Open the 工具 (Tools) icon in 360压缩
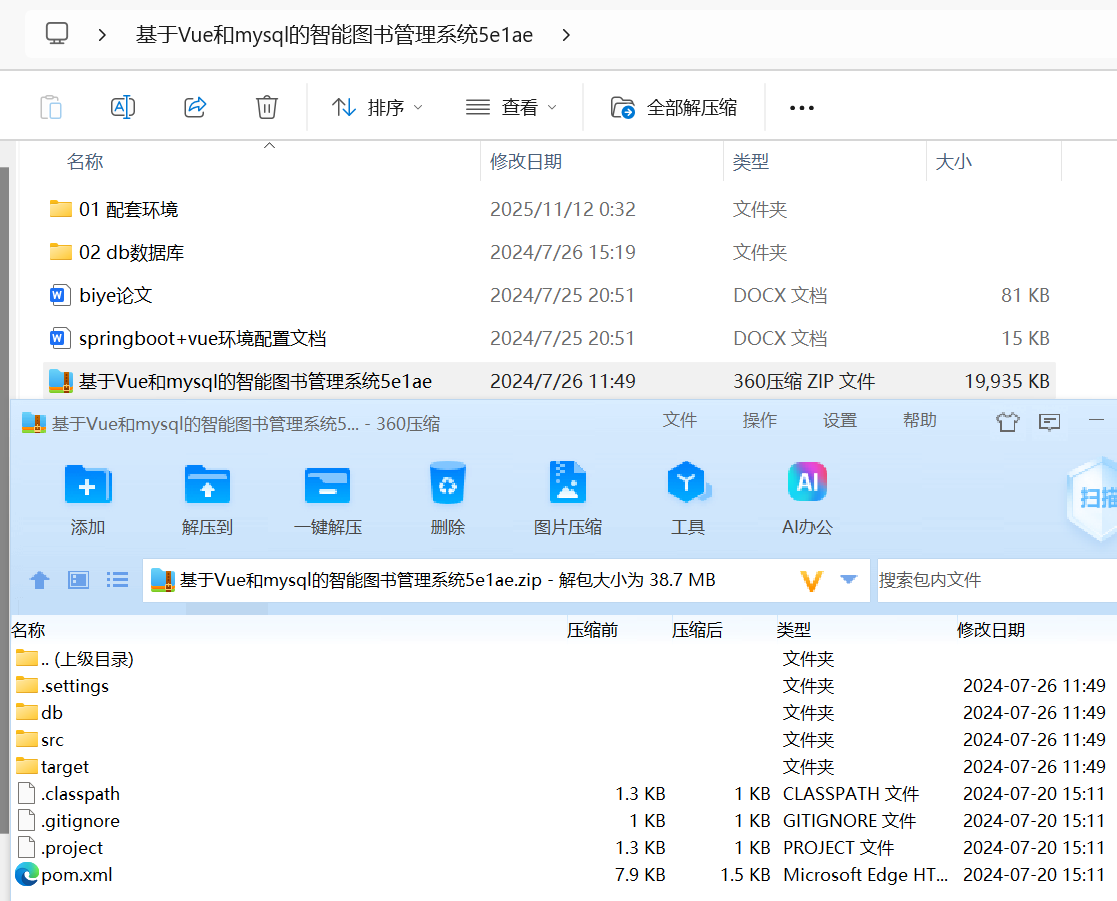The width and height of the screenshot is (1117, 901). [x=687, y=497]
